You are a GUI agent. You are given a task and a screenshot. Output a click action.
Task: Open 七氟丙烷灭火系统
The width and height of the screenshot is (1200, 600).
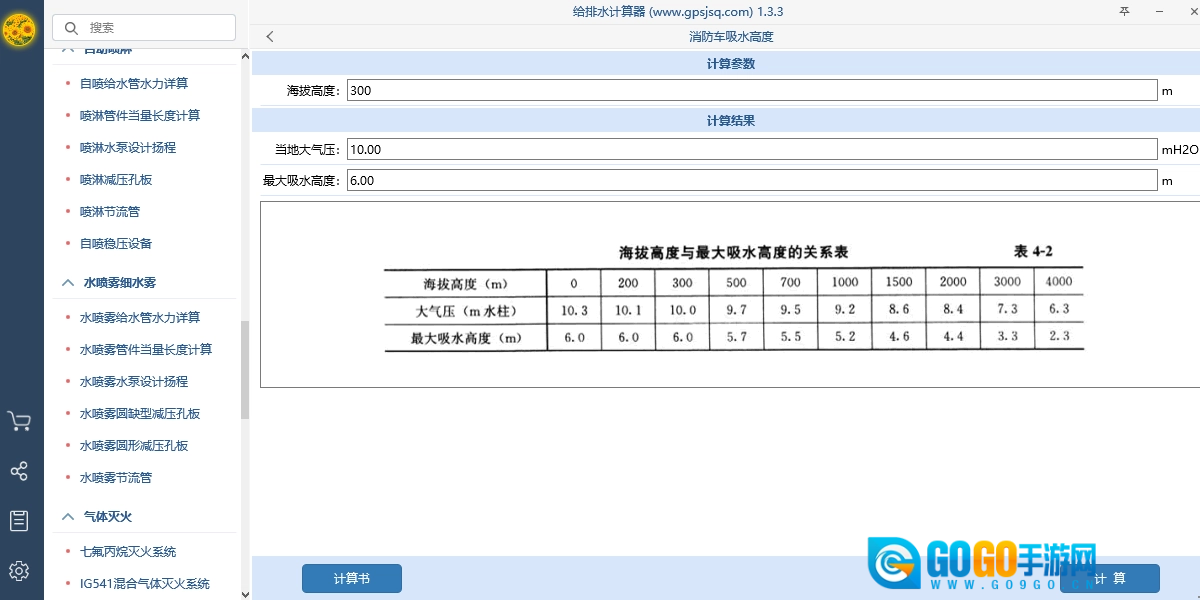(x=128, y=552)
